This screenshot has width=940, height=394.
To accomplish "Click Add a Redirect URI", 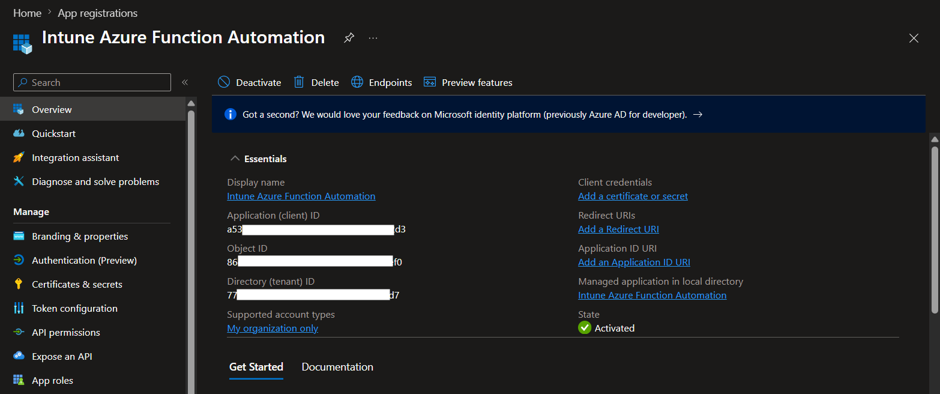I will tap(618, 229).
